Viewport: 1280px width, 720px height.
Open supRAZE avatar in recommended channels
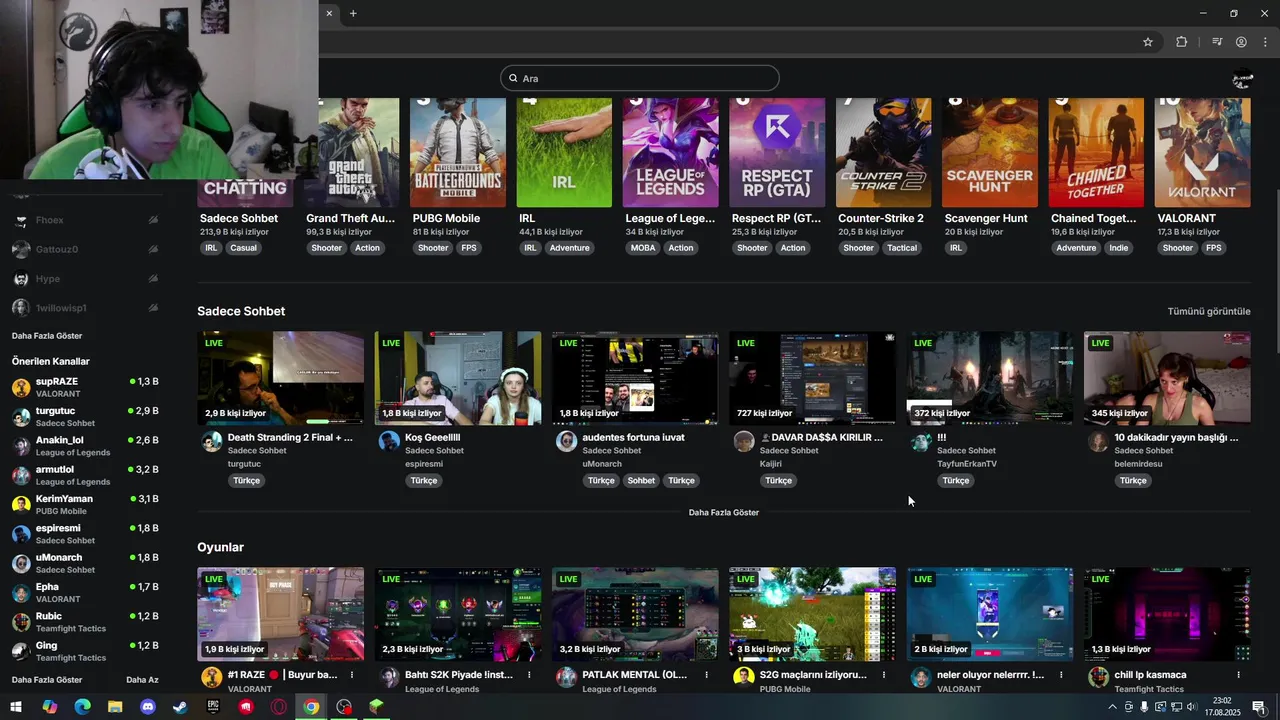click(20, 387)
